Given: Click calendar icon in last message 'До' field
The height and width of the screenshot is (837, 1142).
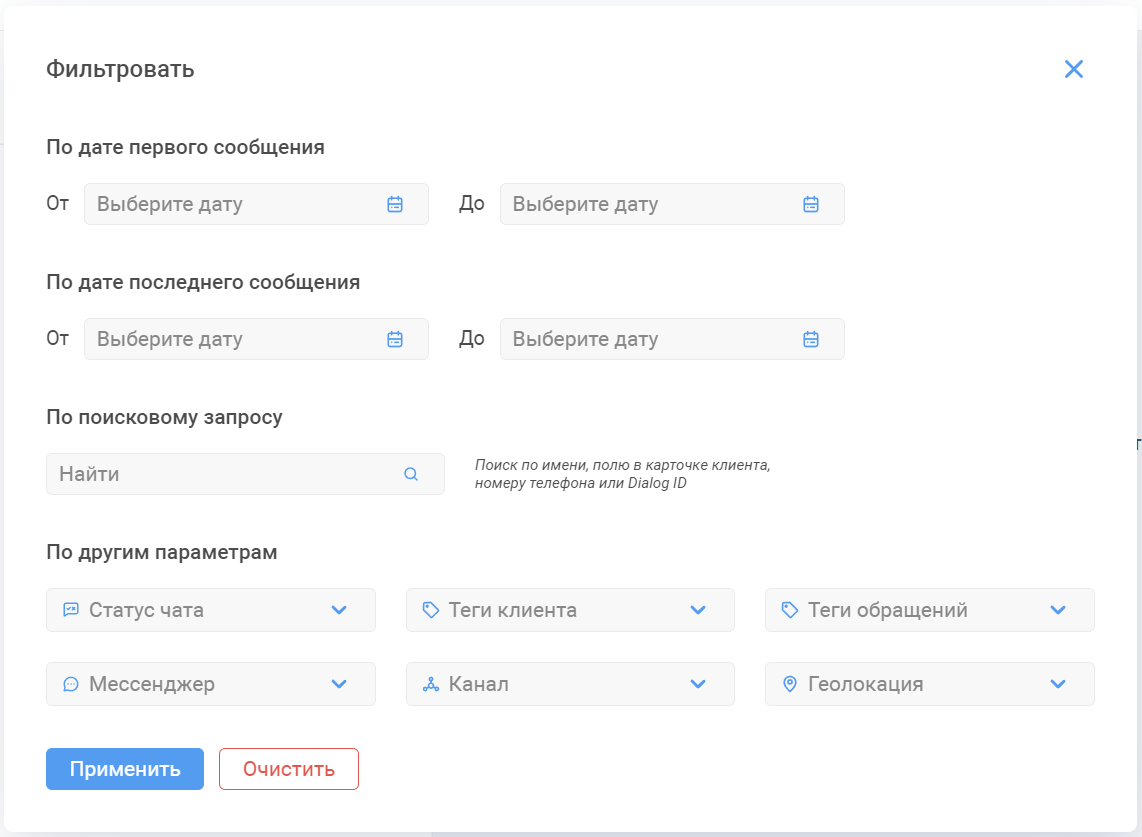Looking at the screenshot, I should (x=811, y=339).
